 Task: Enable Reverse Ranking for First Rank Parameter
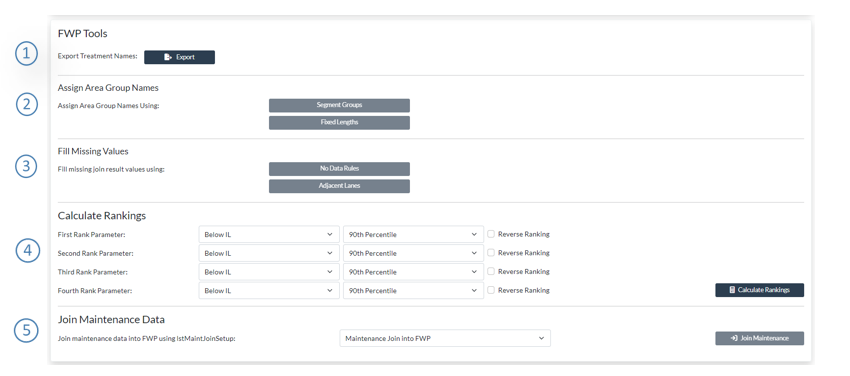491,234
